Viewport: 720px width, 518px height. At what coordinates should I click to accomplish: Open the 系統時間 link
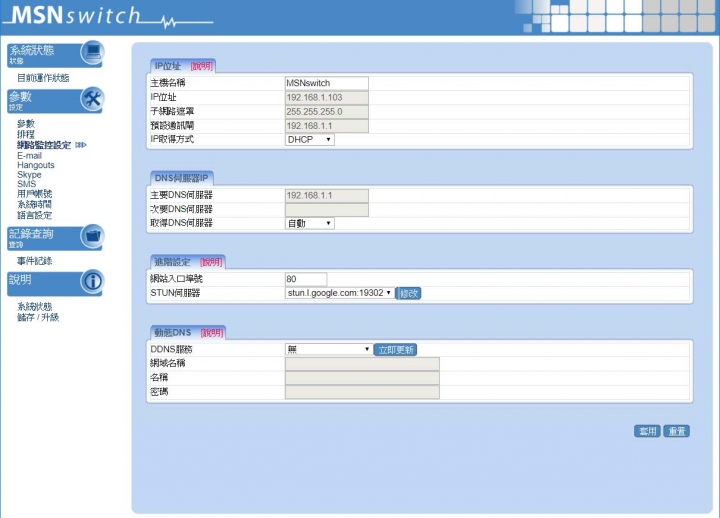click(x=34, y=204)
